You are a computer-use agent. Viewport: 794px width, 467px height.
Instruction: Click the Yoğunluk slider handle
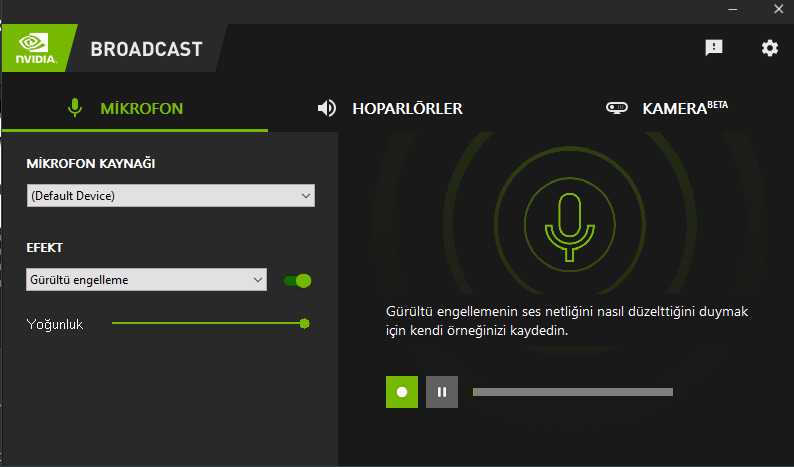[304, 324]
